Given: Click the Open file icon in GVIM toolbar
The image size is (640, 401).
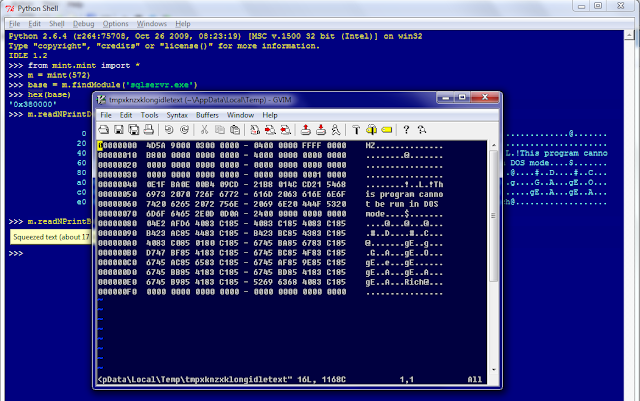Looking at the screenshot, I should click(x=104, y=130).
